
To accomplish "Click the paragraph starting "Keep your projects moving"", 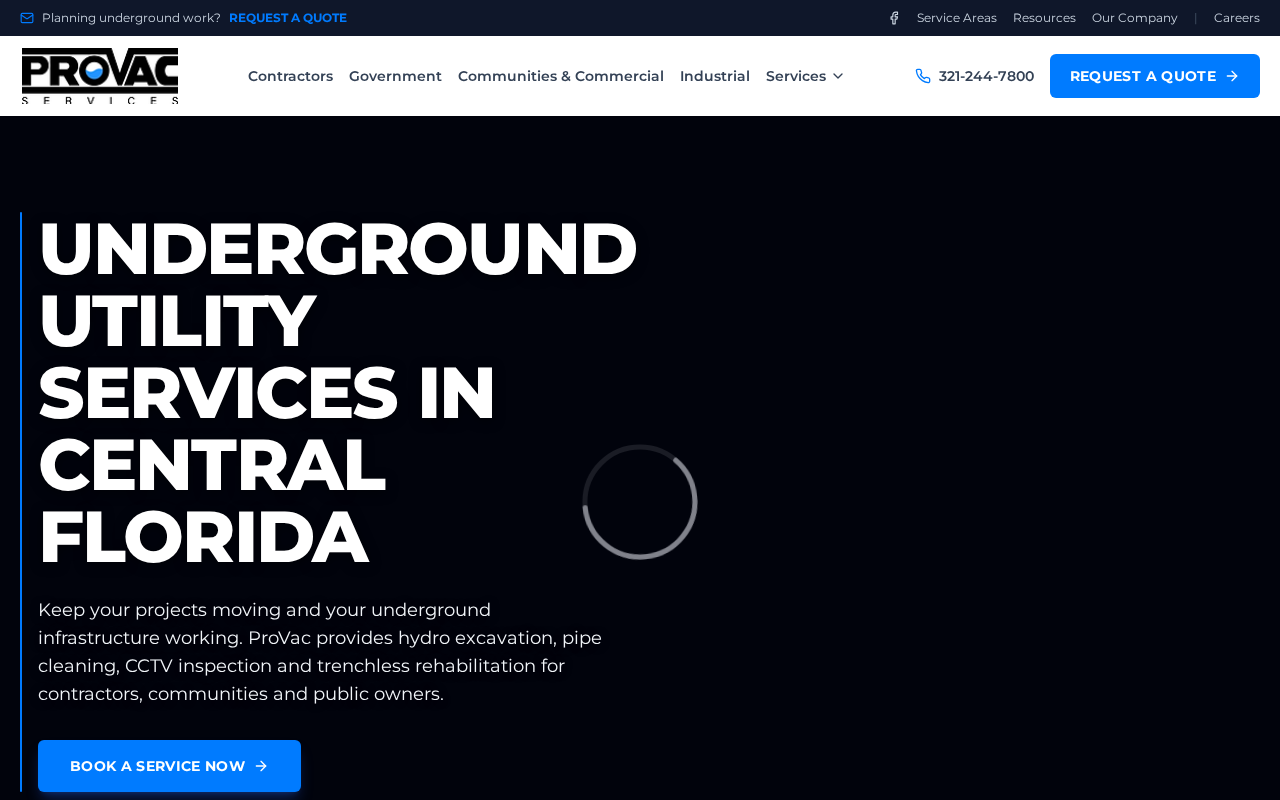I will [x=320, y=652].
